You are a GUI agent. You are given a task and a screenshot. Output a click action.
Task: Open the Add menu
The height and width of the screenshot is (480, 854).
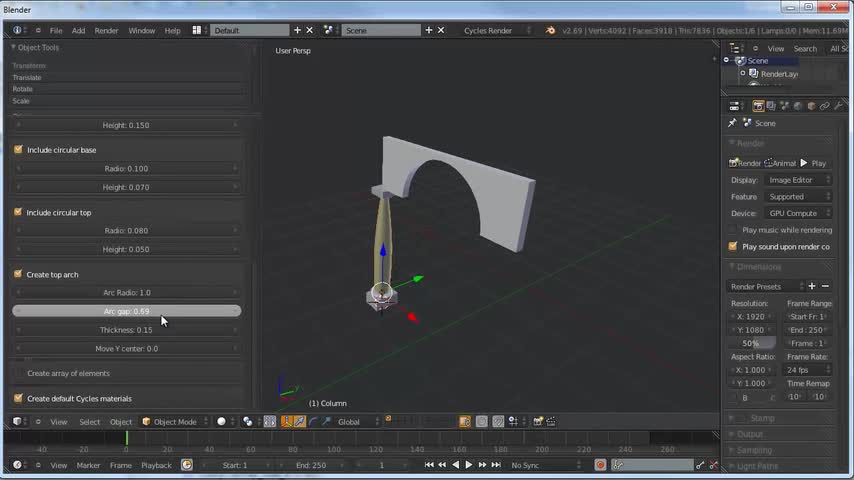tap(78, 31)
